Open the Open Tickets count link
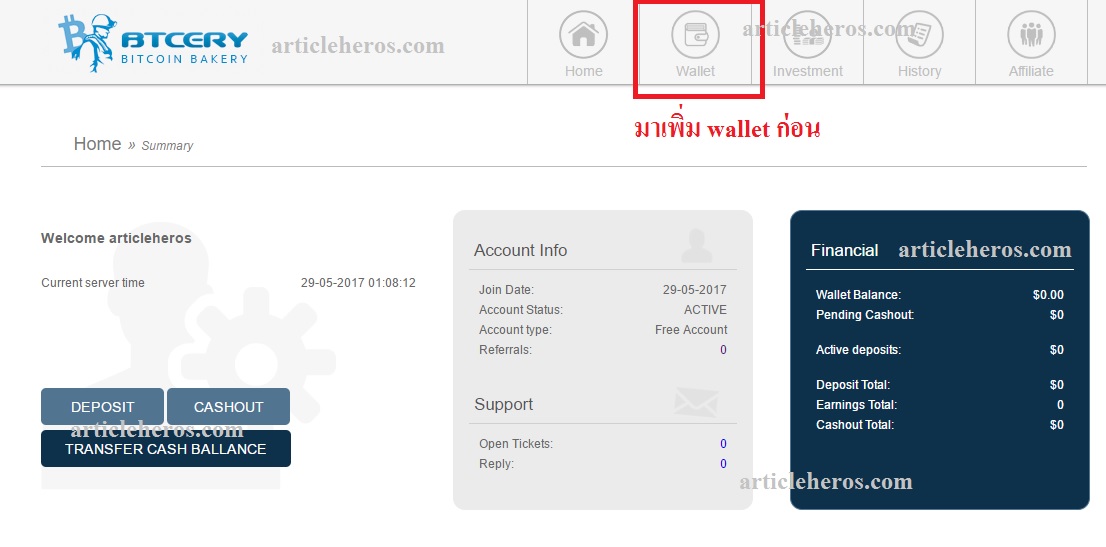The width and height of the screenshot is (1106, 547). (x=723, y=444)
